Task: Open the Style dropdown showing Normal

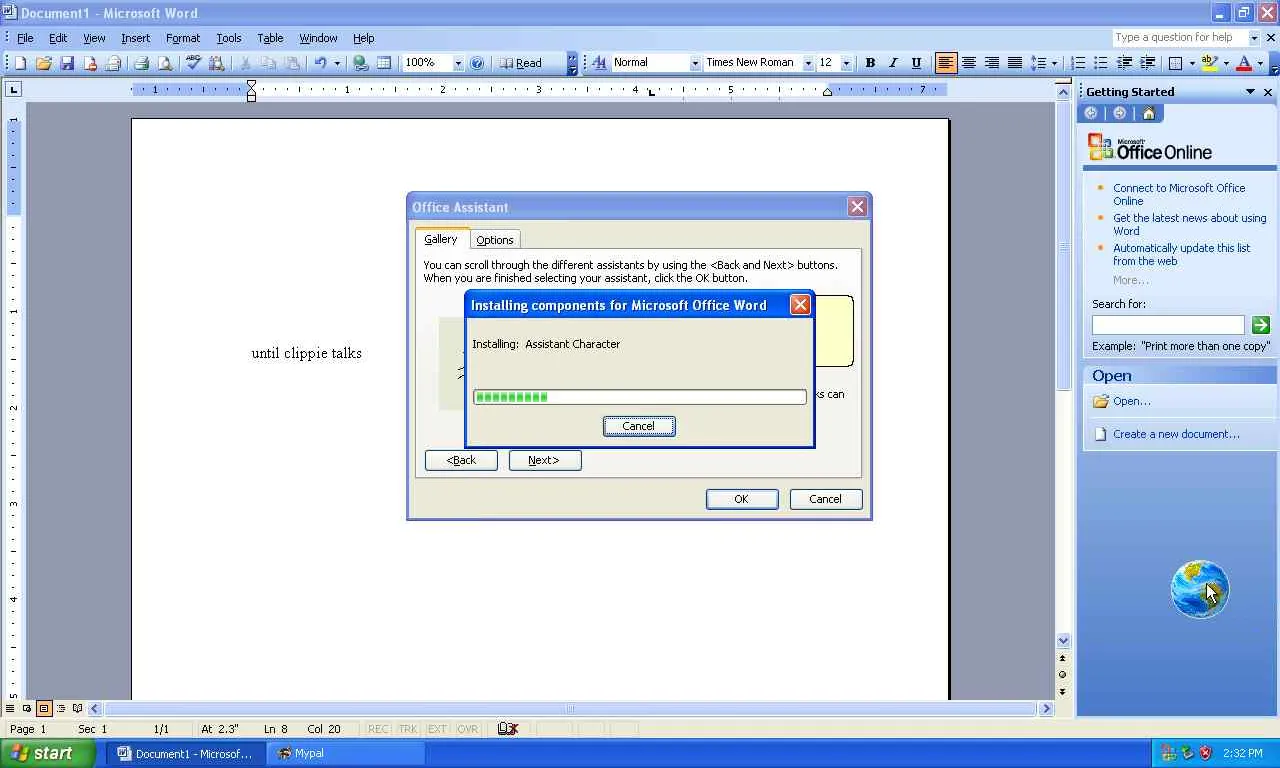Action: 695,63
